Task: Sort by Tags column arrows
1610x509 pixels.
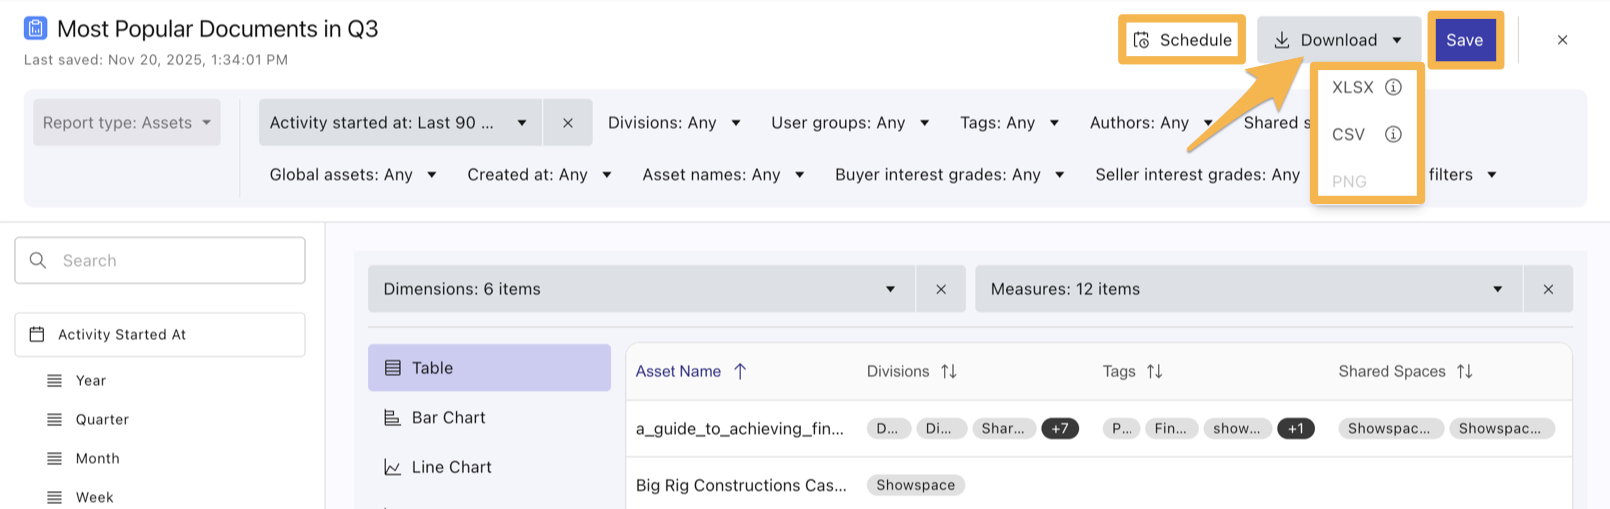Action: pyautogui.click(x=1154, y=371)
